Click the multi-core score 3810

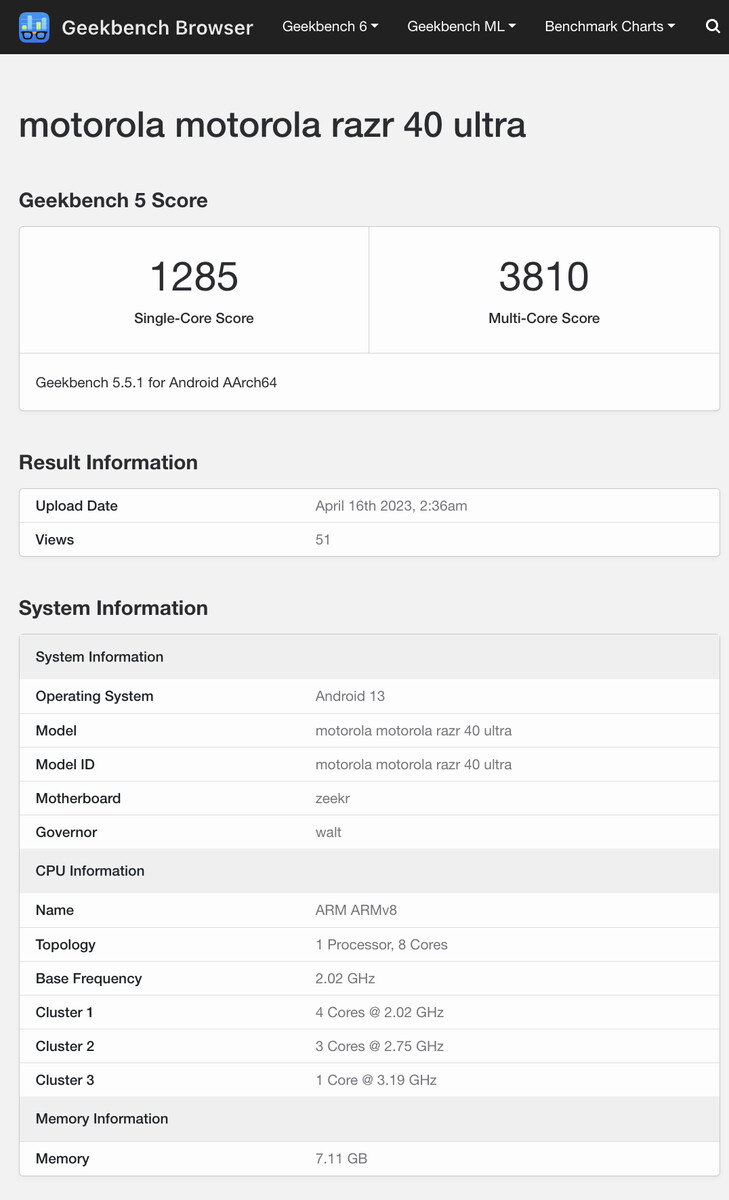544,277
